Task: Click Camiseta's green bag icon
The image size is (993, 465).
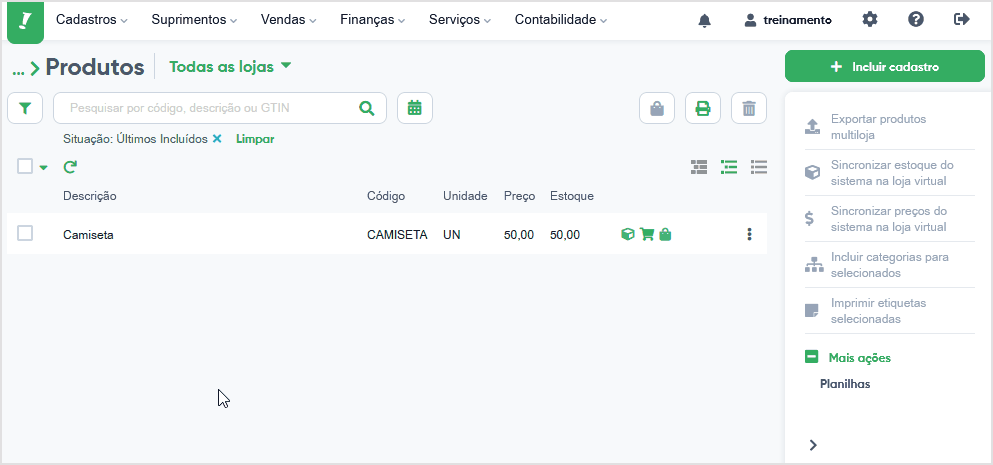Action: pyautogui.click(x=665, y=234)
